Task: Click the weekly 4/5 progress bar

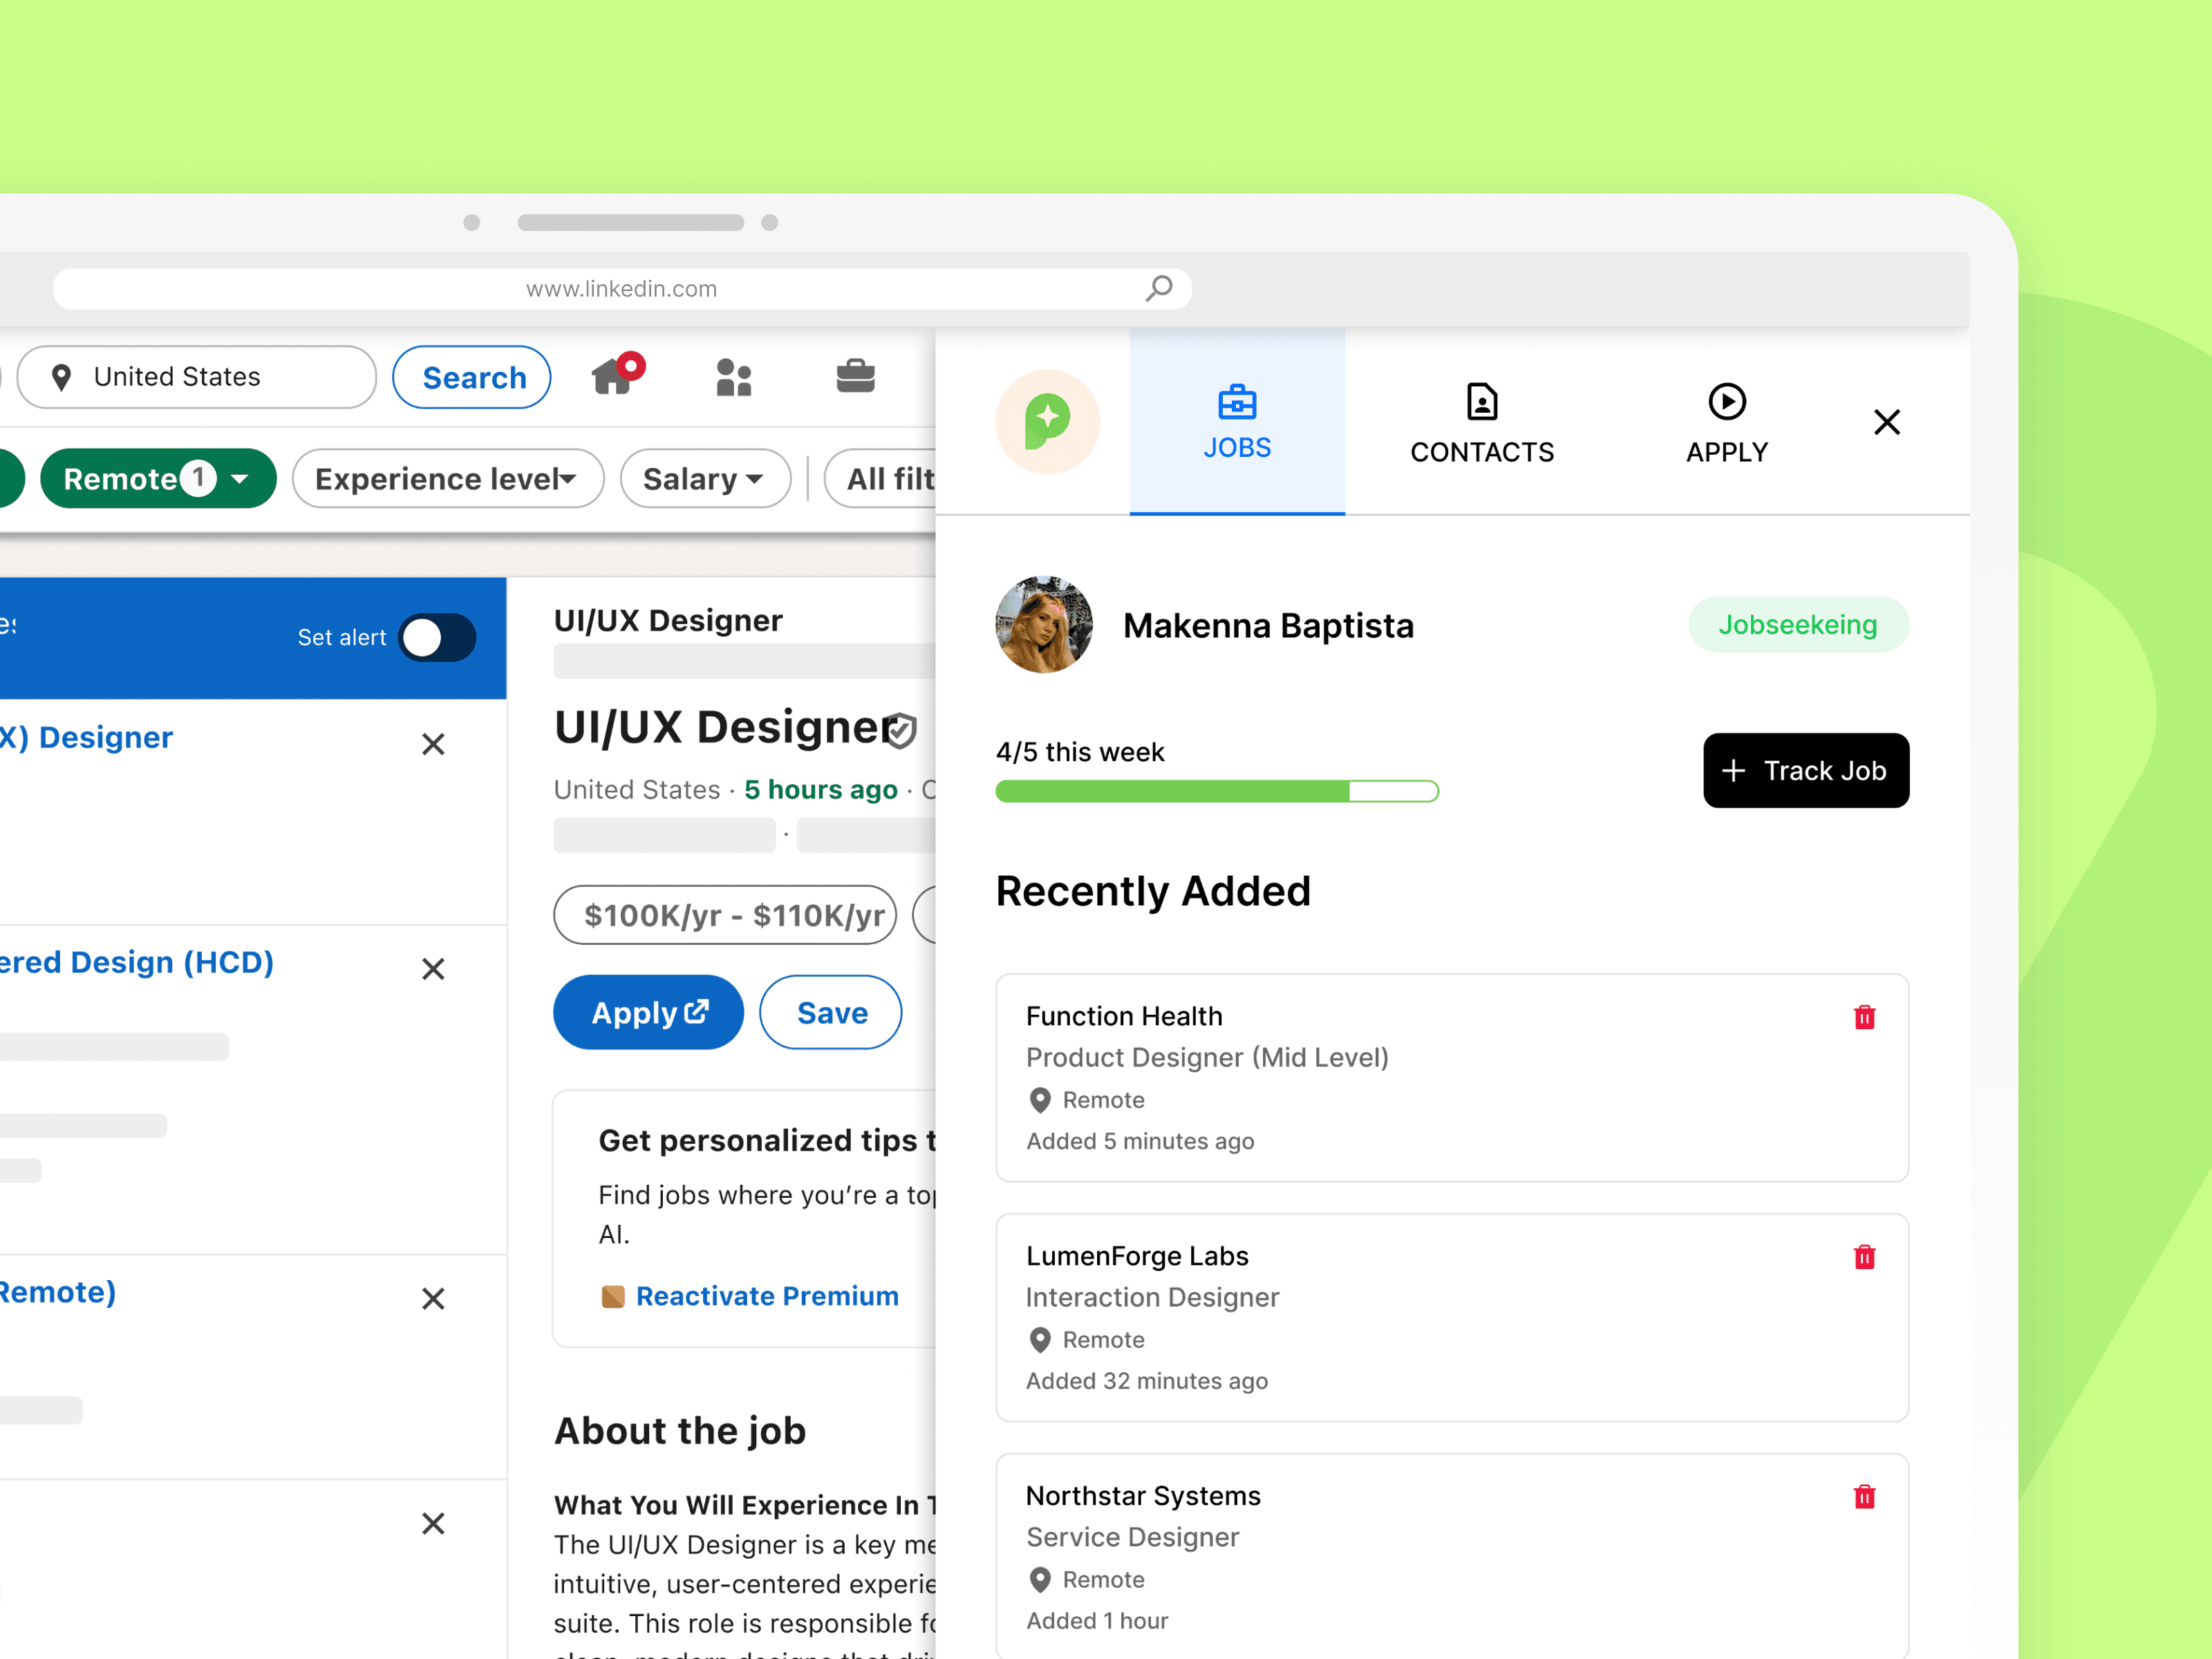Action: 1216,791
